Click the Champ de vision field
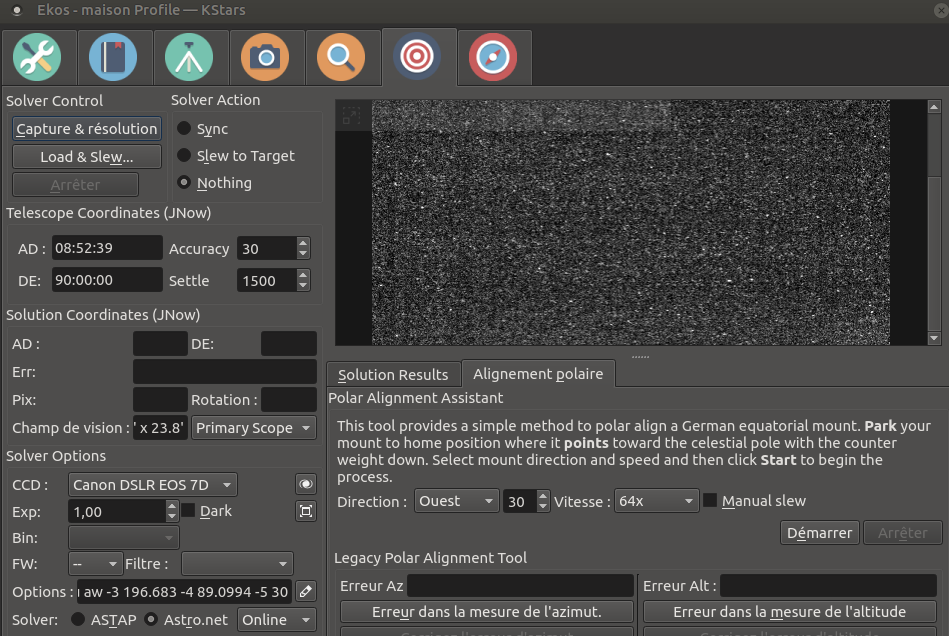This screenshot has width=949, height=636. point(160,428)
